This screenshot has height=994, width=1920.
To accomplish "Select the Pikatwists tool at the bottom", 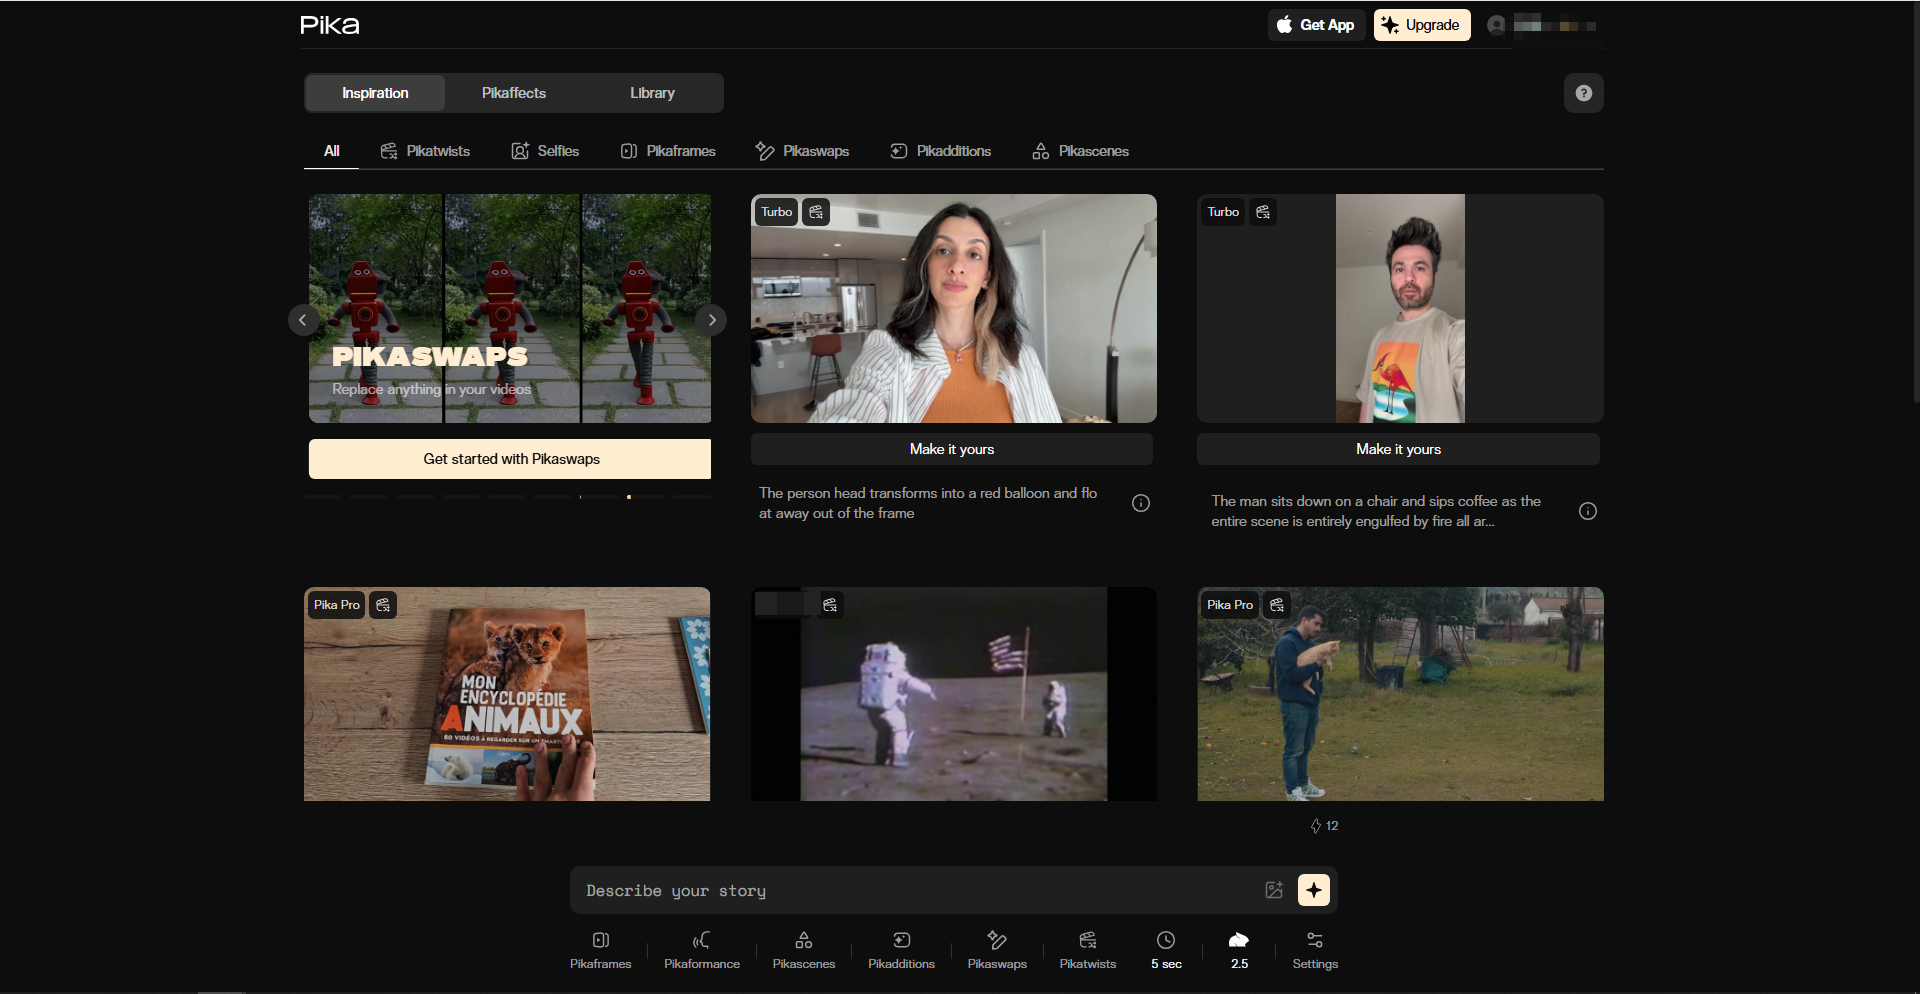I will tap(1087, 949).
